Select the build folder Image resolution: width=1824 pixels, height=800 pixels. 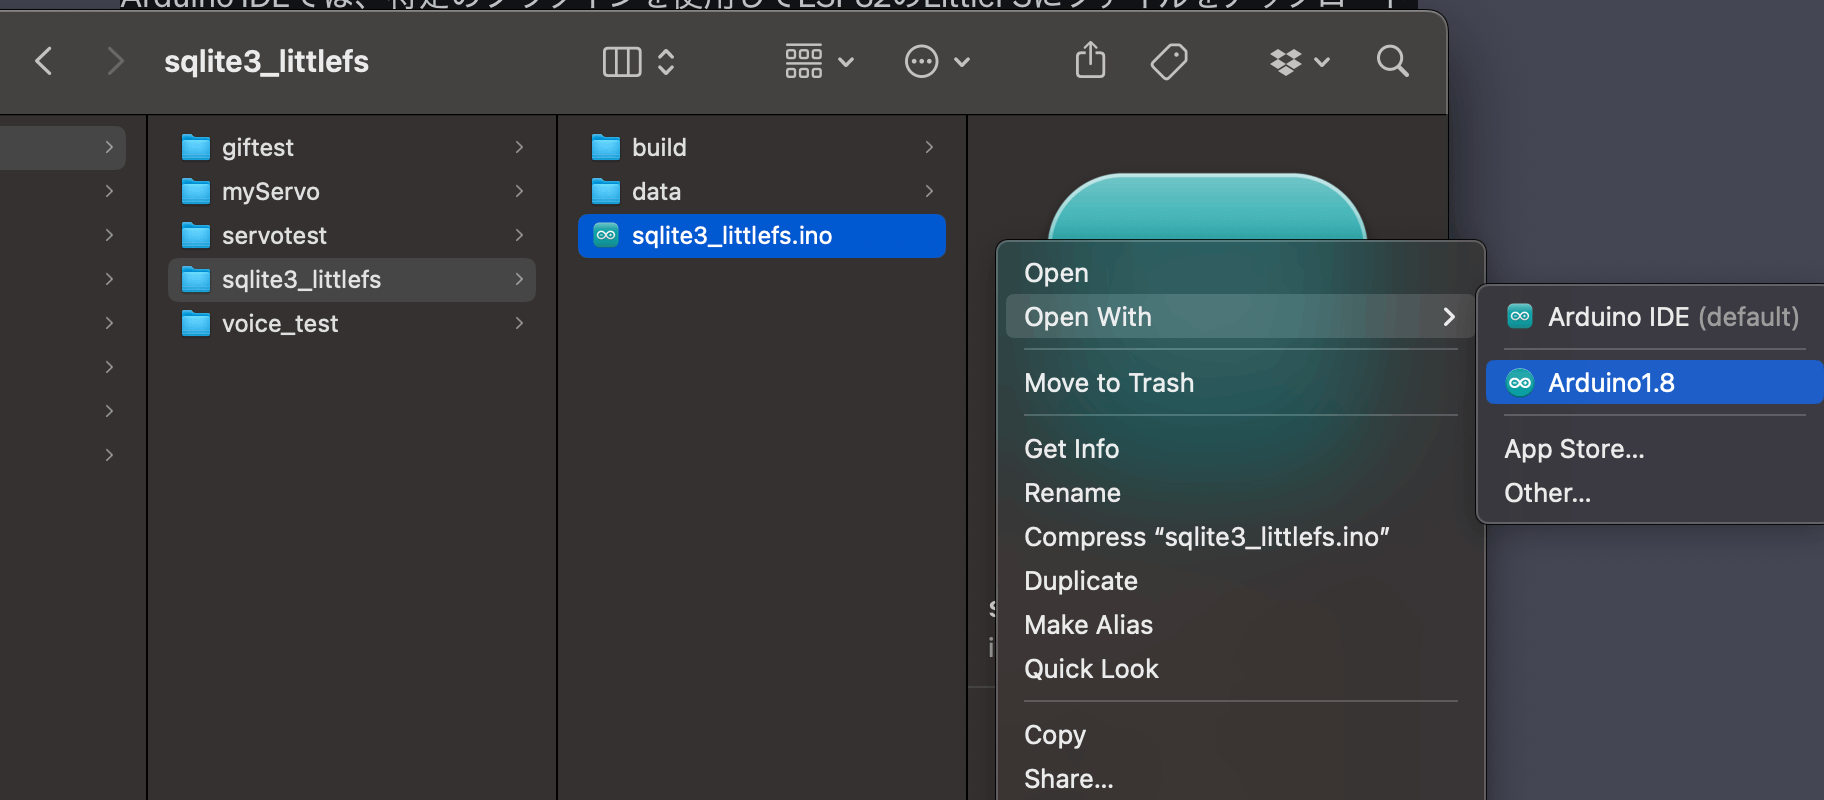pos(659,147)
